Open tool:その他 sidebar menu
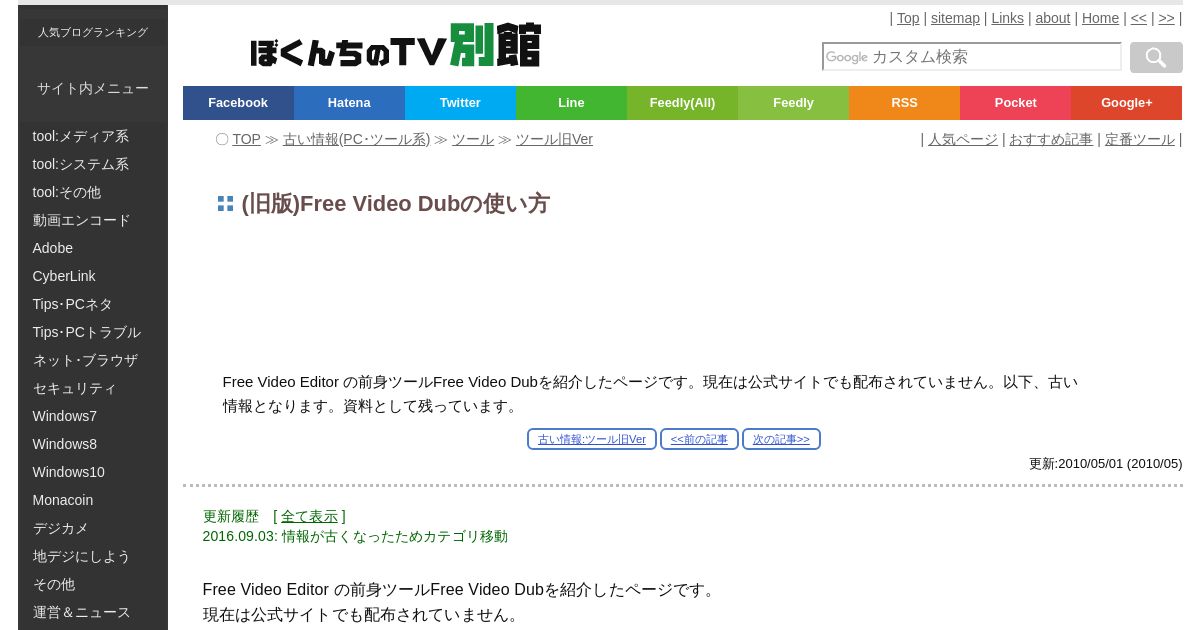This screenshot has width=1200, height=630. (x=93, y=192)
